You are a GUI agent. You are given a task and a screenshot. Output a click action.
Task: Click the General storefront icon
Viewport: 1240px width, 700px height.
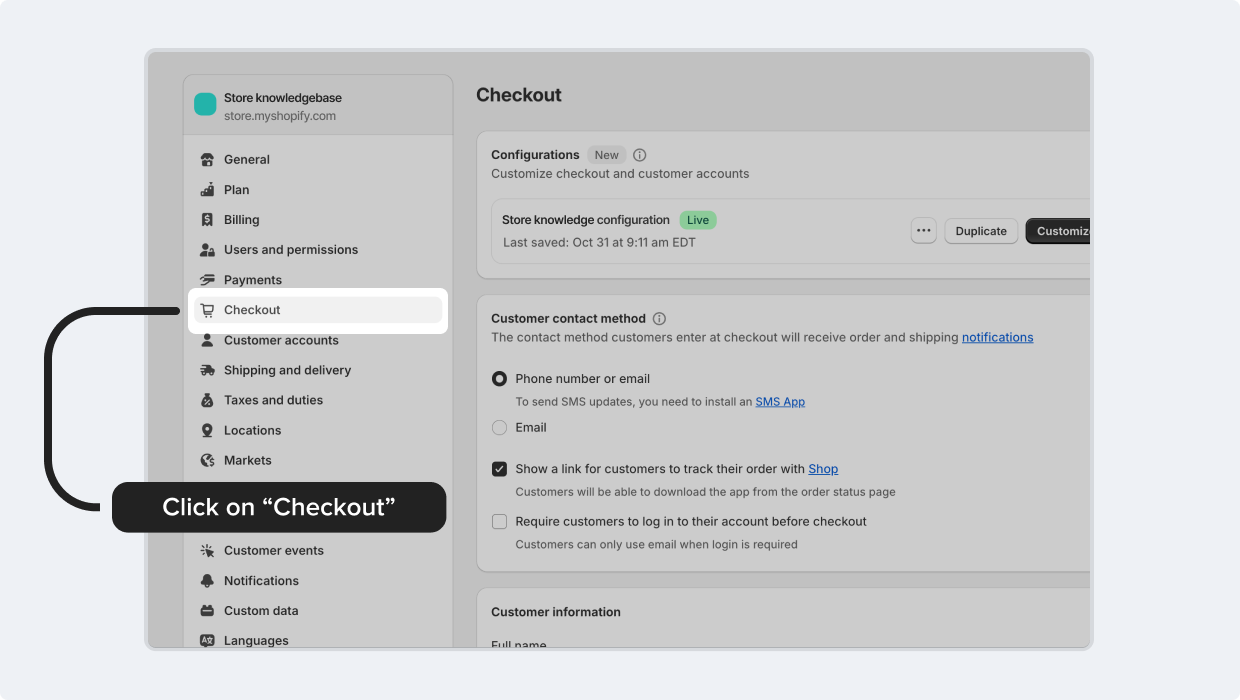207,160
